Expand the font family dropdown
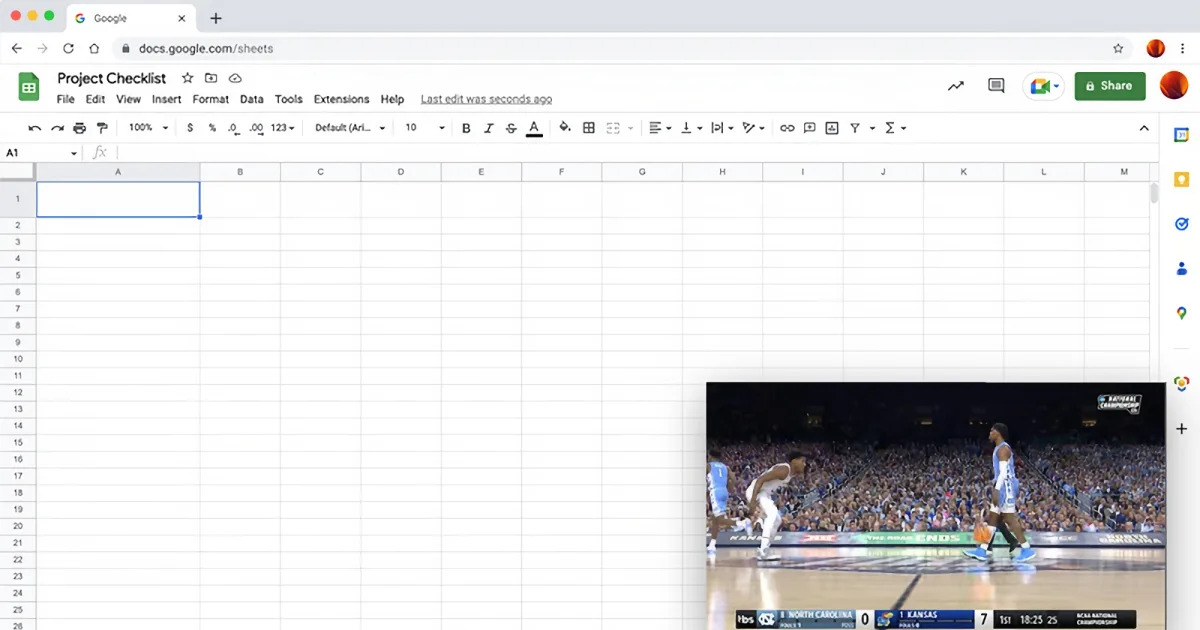 349,128
